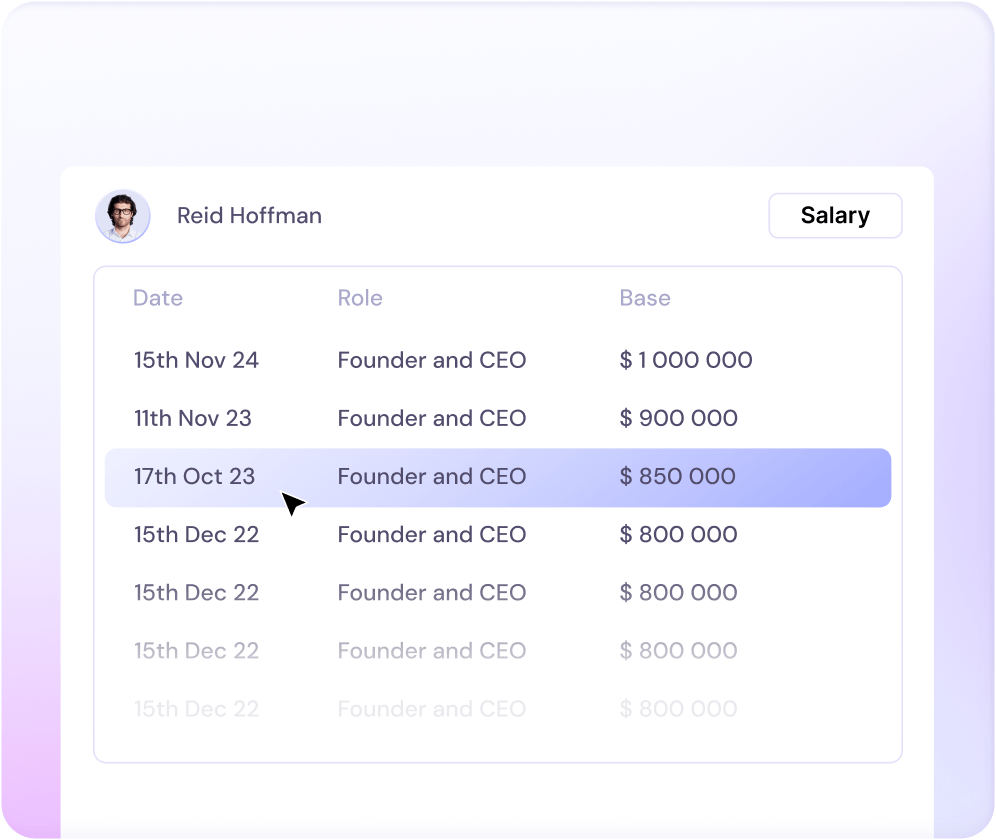Click role text in first 15th Dec 22 row
Viewport: 996px width, 840px height.
tap(432, 534)
